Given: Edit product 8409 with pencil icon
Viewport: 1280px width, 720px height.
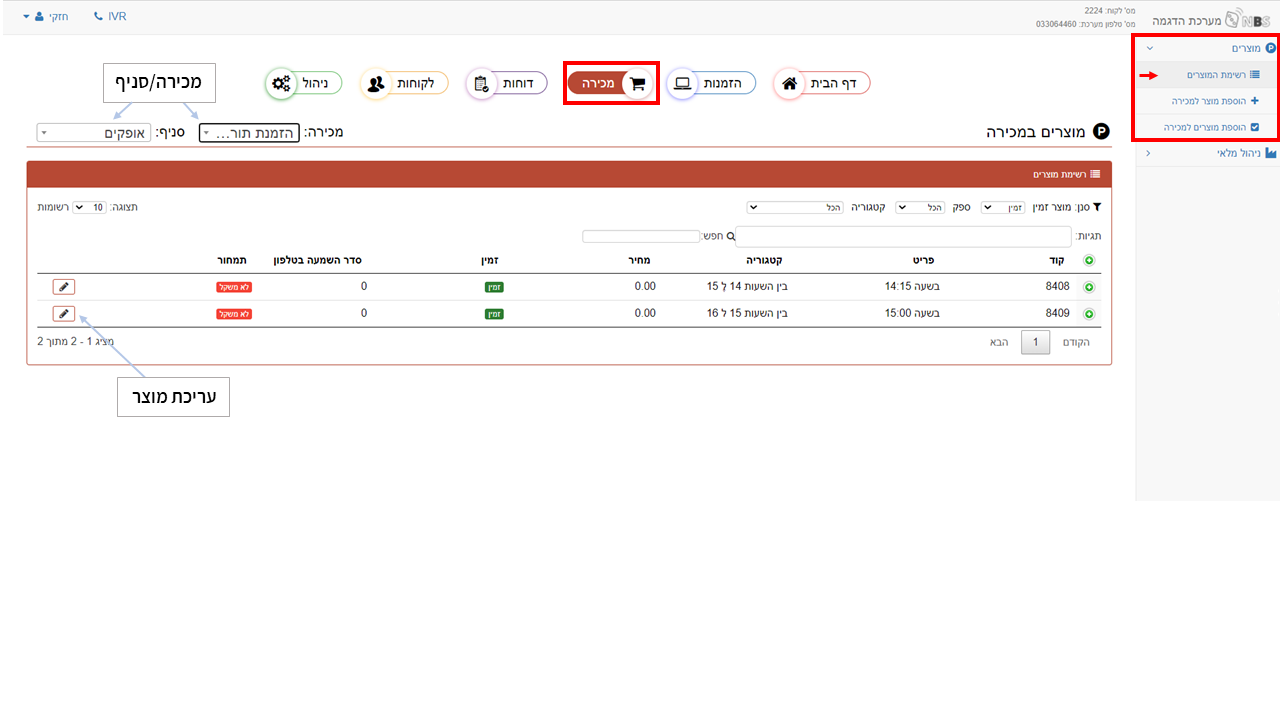Looking at the screenshot, I should click(64, 314).
